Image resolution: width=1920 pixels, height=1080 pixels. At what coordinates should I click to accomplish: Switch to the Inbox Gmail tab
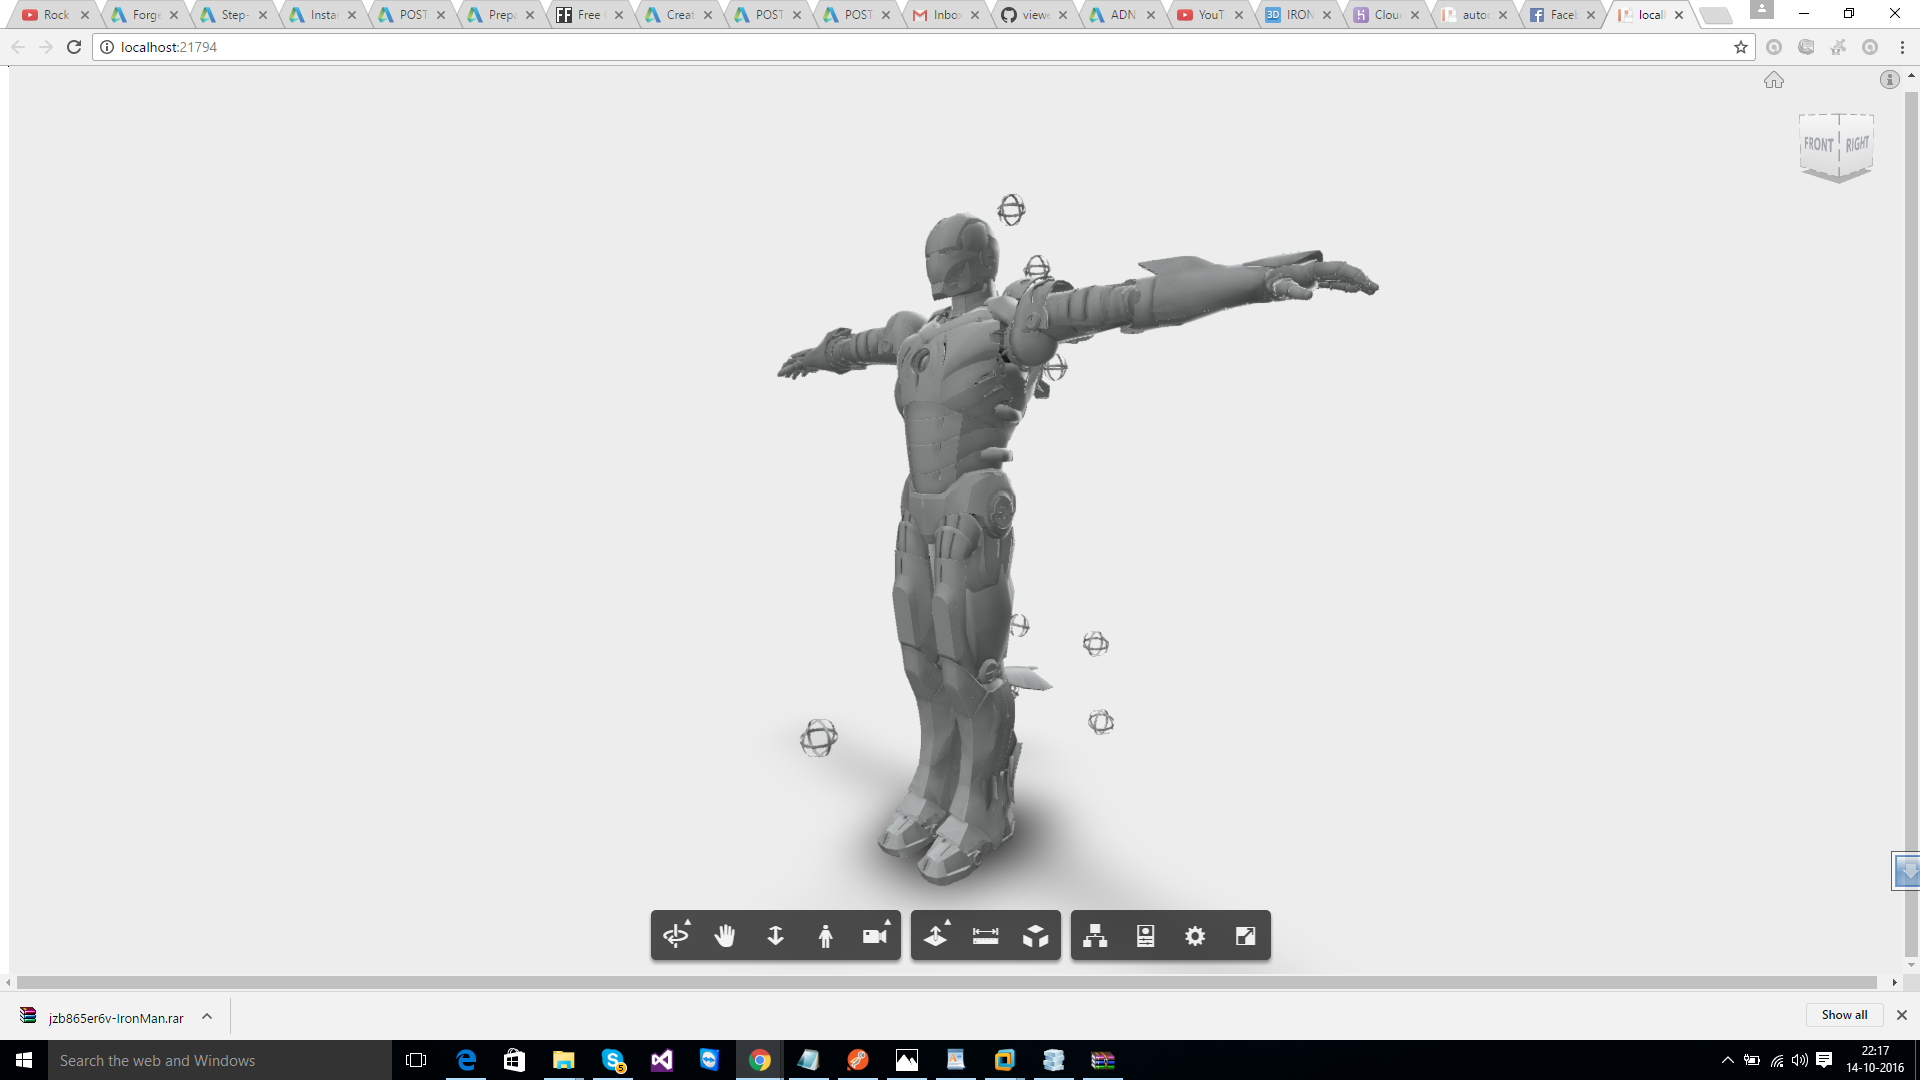click(944, 15)
